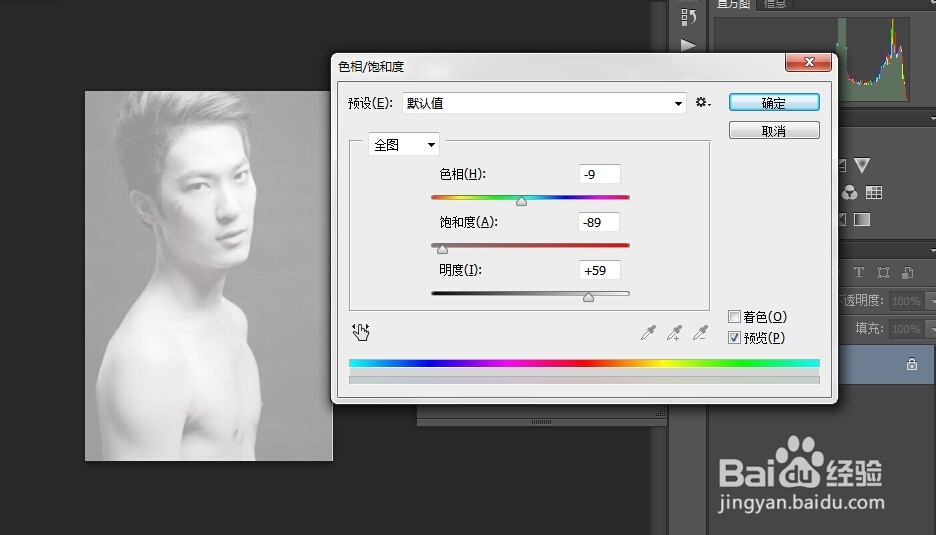Click the 饱和度 saturation slider handle
The width and height of the screenshot is (936, 535).
coord(442,250)
